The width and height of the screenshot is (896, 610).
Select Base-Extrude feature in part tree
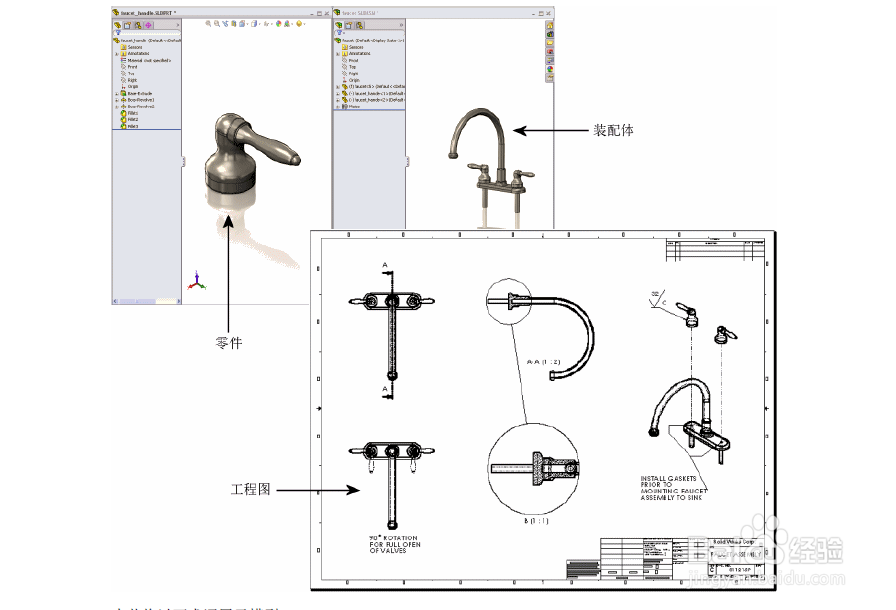(137, 94)
